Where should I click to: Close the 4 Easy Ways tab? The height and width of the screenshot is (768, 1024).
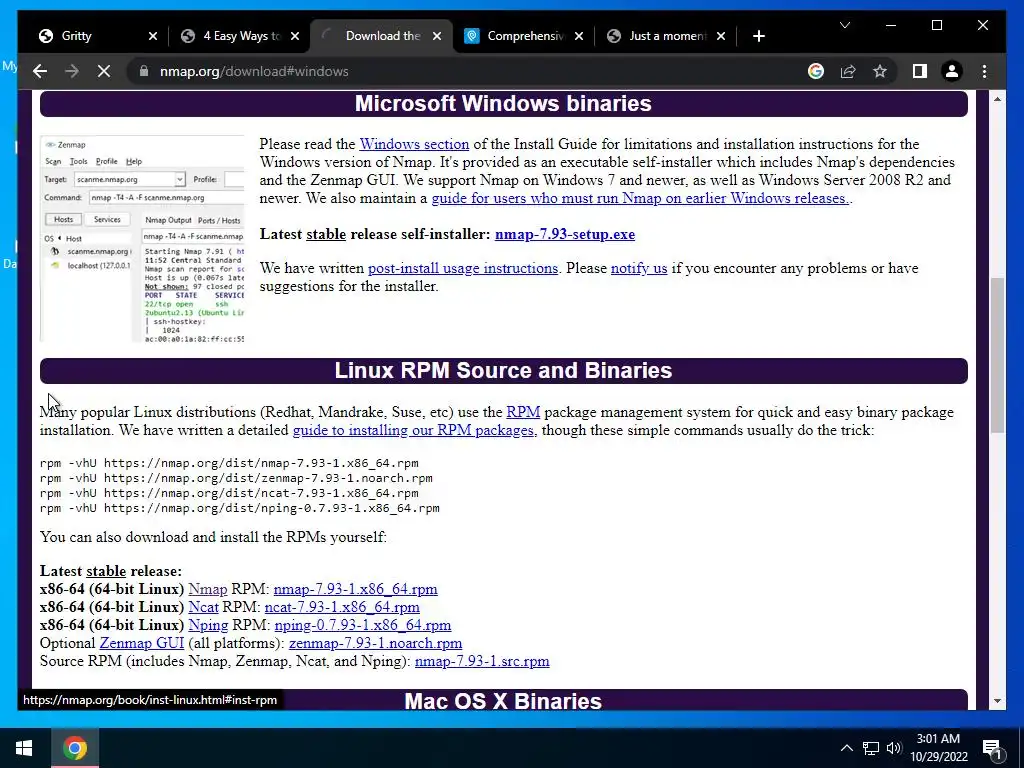(295, 36)
